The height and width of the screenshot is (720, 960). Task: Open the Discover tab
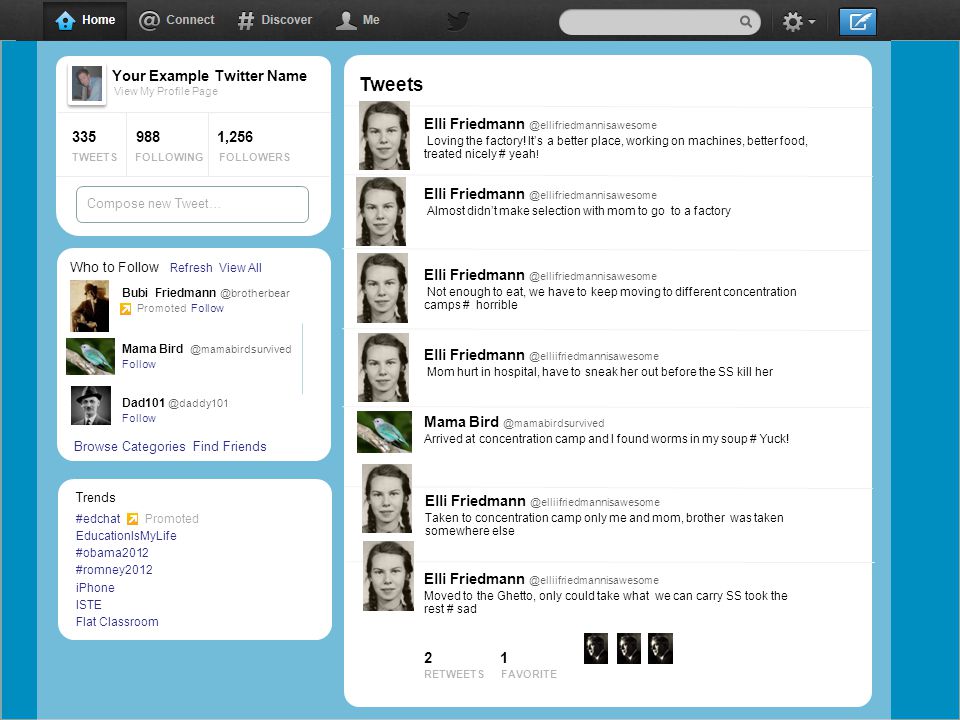coord(275,20)
